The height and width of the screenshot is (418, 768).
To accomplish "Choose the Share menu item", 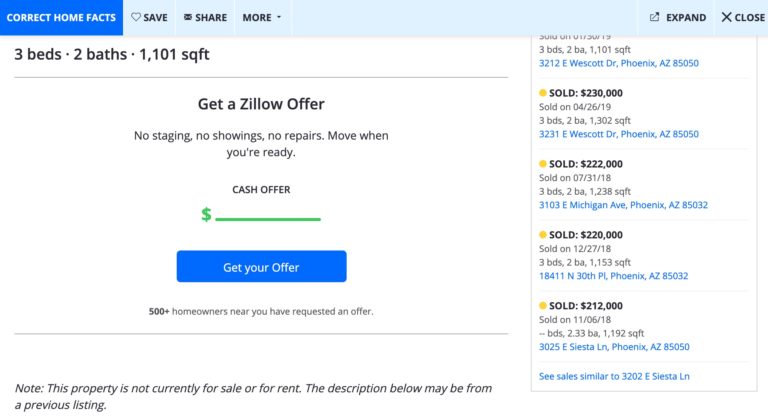I will (205, 18).
